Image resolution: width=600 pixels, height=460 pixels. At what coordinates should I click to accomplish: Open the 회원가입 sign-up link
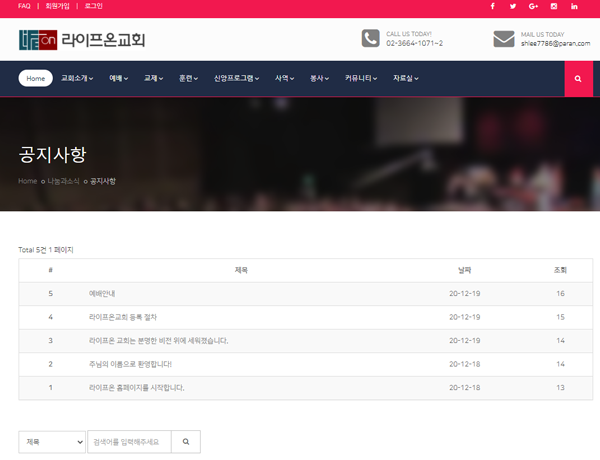(57, 6)
